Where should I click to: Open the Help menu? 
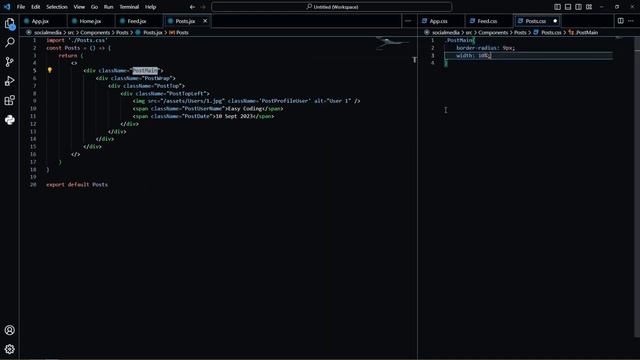pos(151,7)
